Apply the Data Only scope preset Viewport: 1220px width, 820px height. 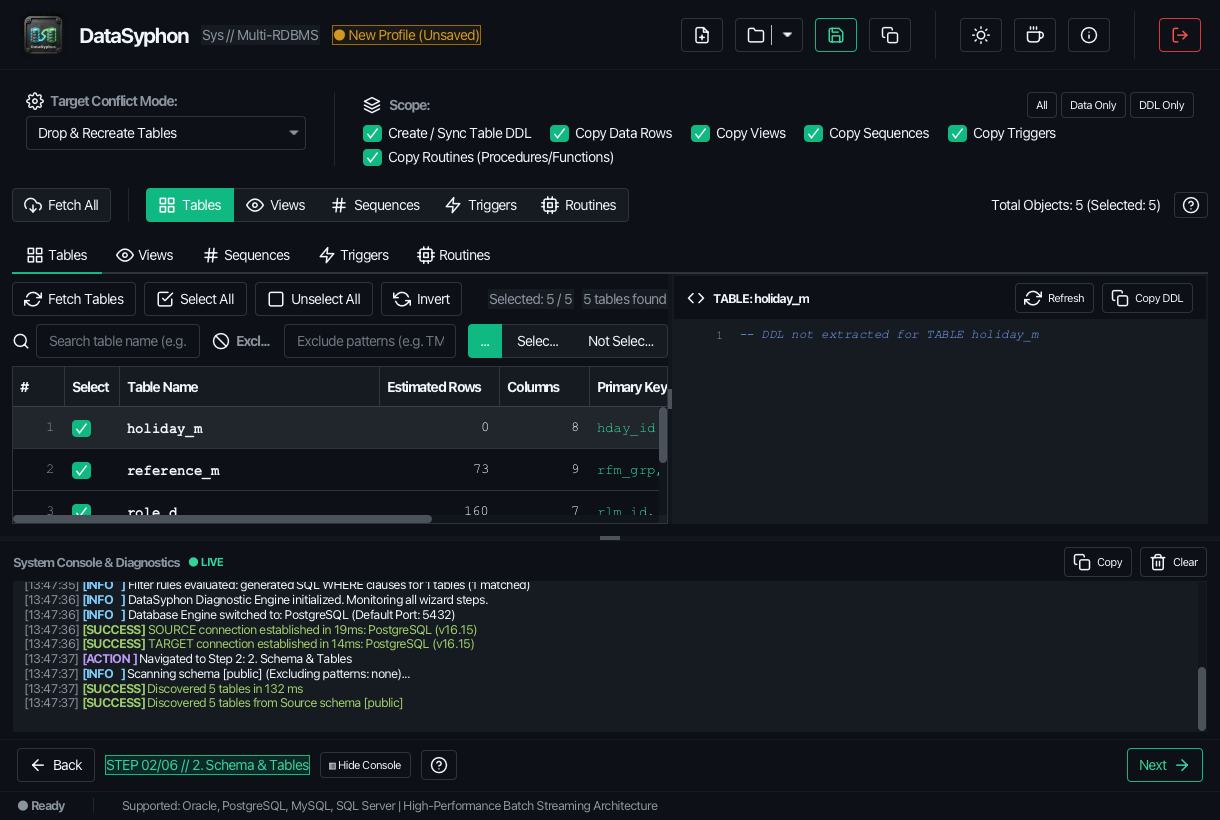(1093, 105)
